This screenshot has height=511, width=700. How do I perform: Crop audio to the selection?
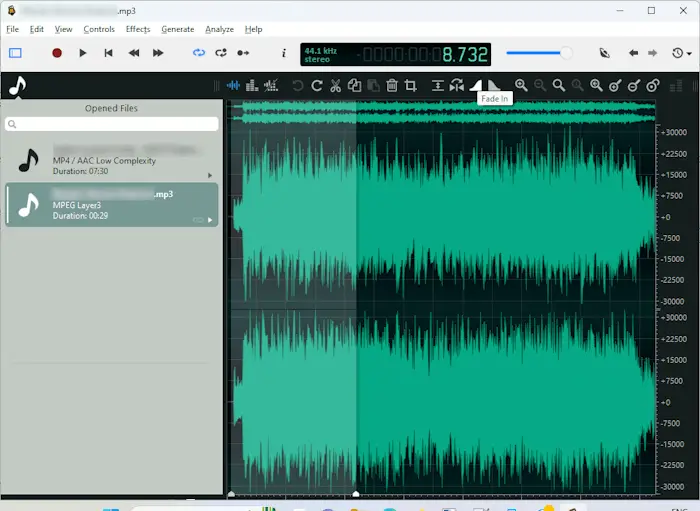pos(411,85)
